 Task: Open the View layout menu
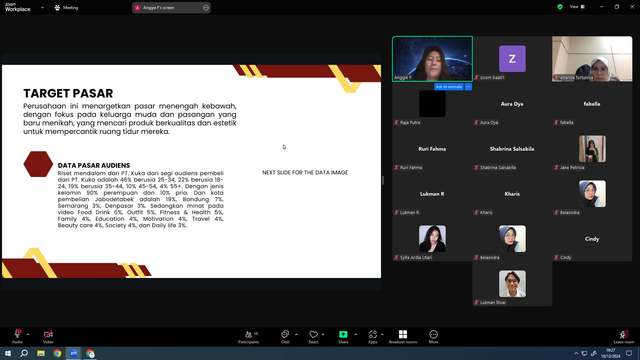click(x=577, y=7)
